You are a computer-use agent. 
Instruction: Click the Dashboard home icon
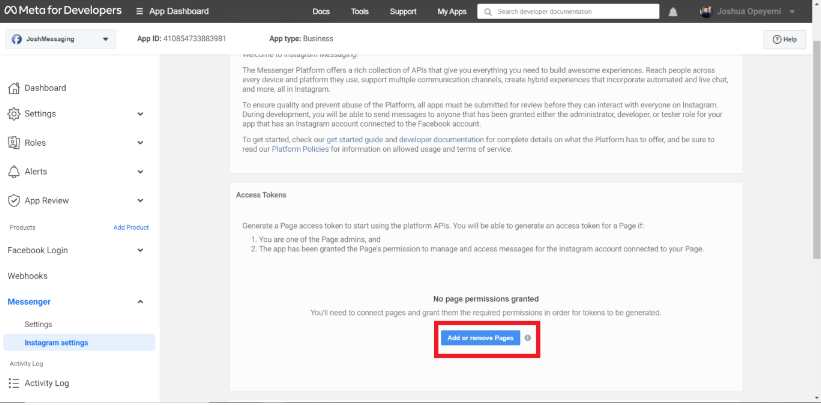14,88
